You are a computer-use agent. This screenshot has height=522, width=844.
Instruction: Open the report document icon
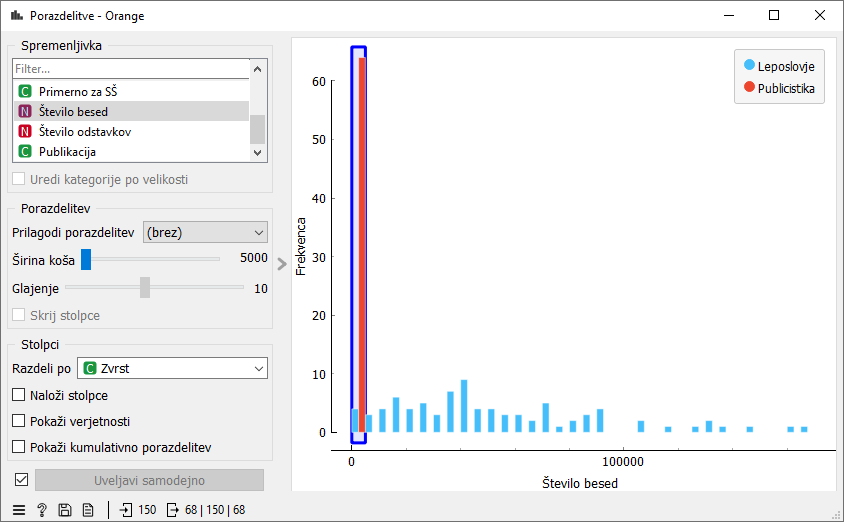[x=88, y=510]
